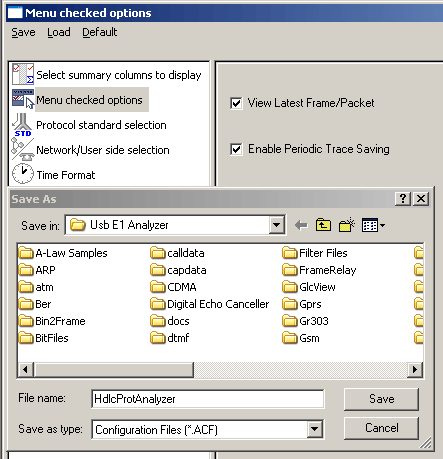443x459 pixels.
Task: Cancel the Save As dialog
Action: (381, 428)
